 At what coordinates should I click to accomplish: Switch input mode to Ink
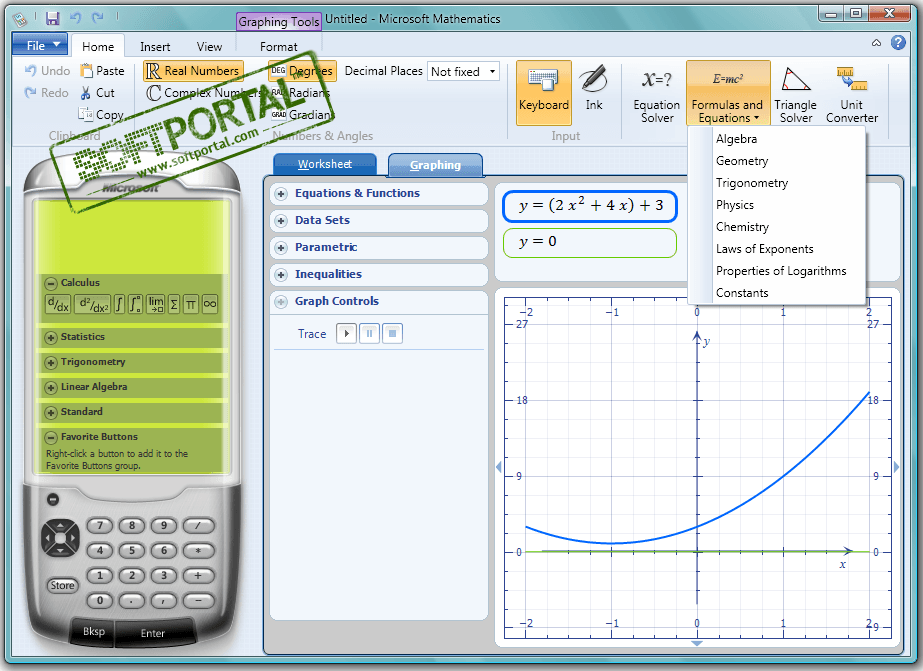[594, 88]
